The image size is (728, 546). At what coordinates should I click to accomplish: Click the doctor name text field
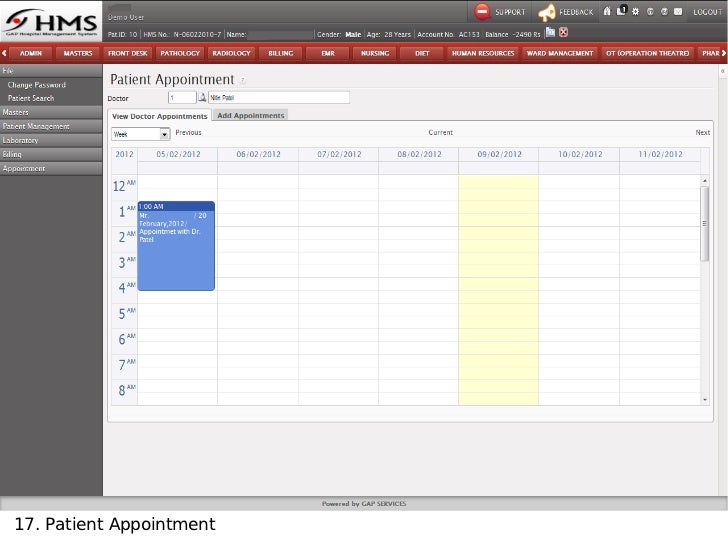click(279, 98)
